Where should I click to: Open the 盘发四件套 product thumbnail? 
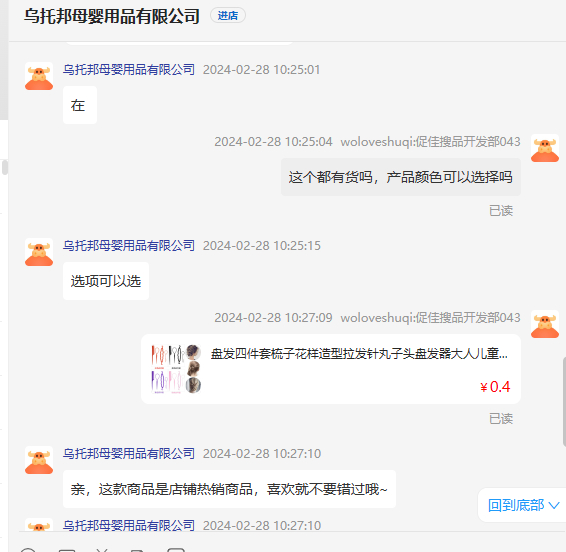[x=176, y=369]
